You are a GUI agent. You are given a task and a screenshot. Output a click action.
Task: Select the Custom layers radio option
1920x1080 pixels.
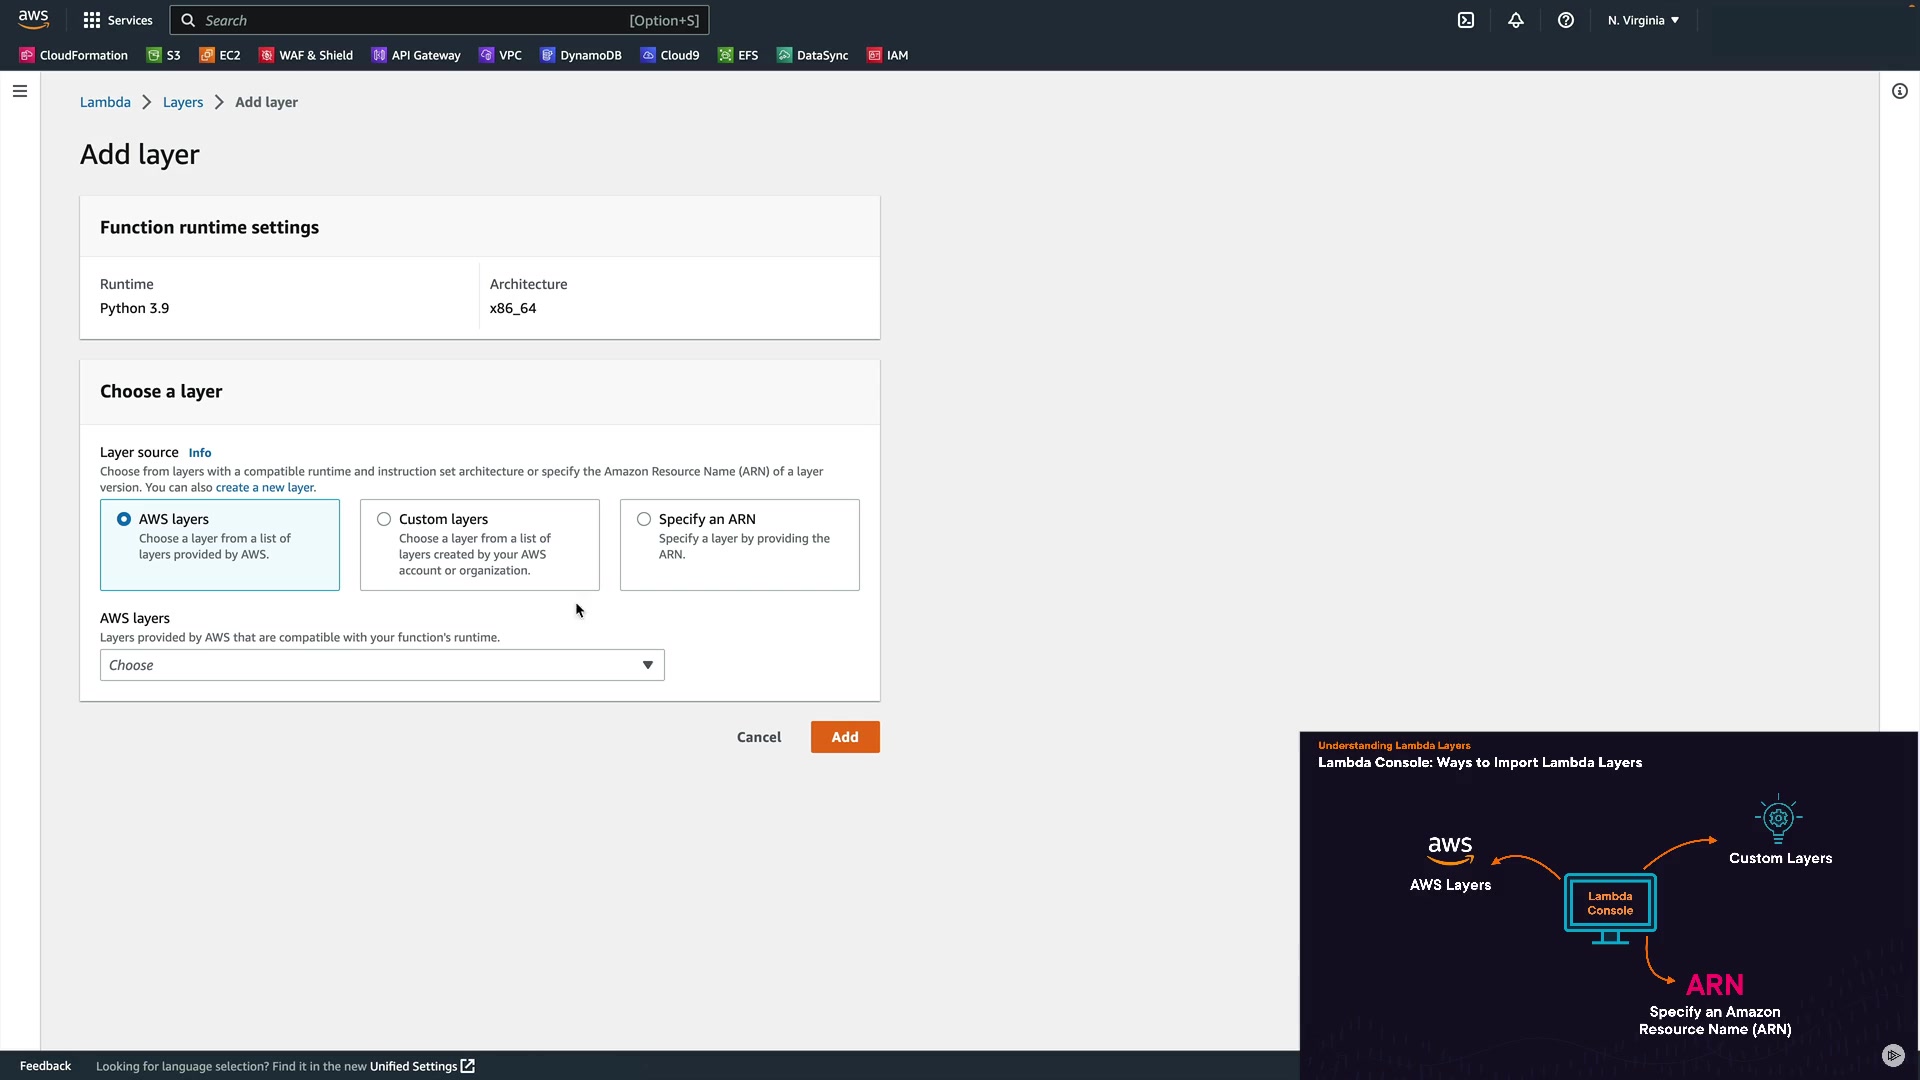[x=384, y=519]
